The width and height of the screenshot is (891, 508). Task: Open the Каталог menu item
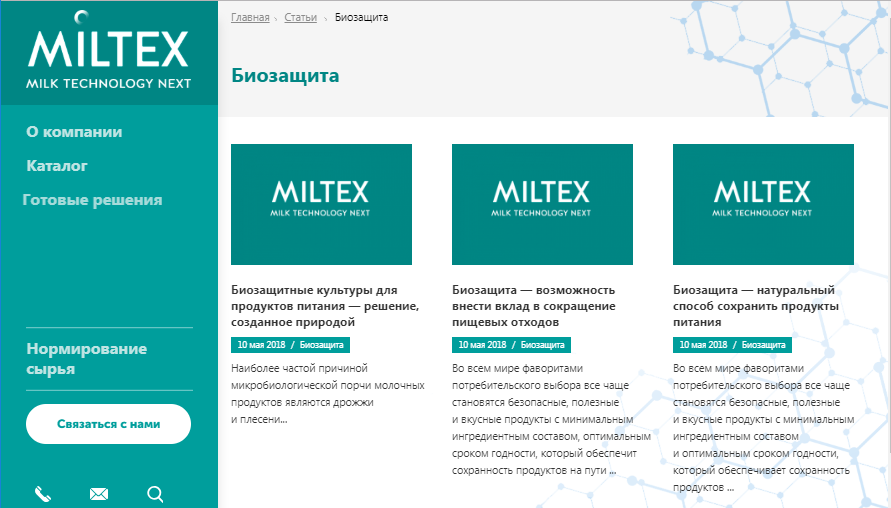57,166
